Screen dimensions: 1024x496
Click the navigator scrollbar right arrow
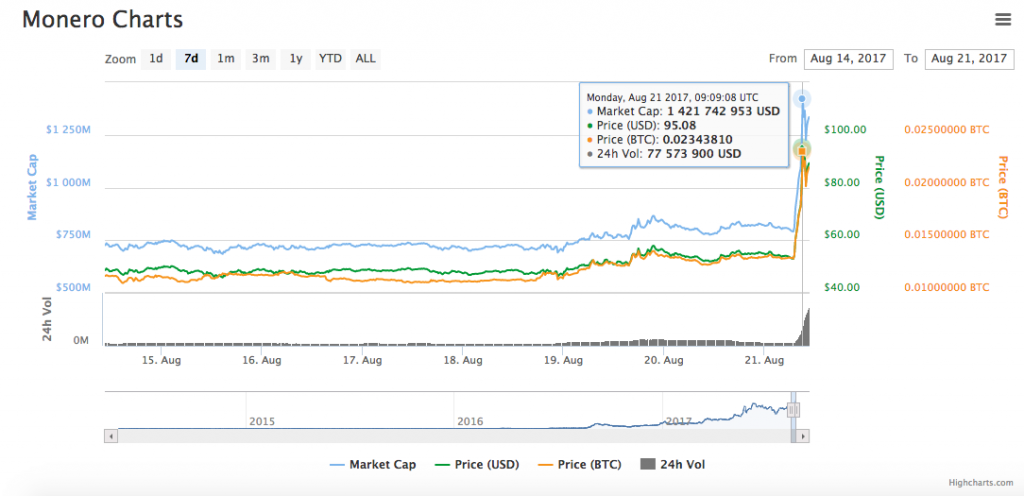pyautogui.click(x=803, y=436)
